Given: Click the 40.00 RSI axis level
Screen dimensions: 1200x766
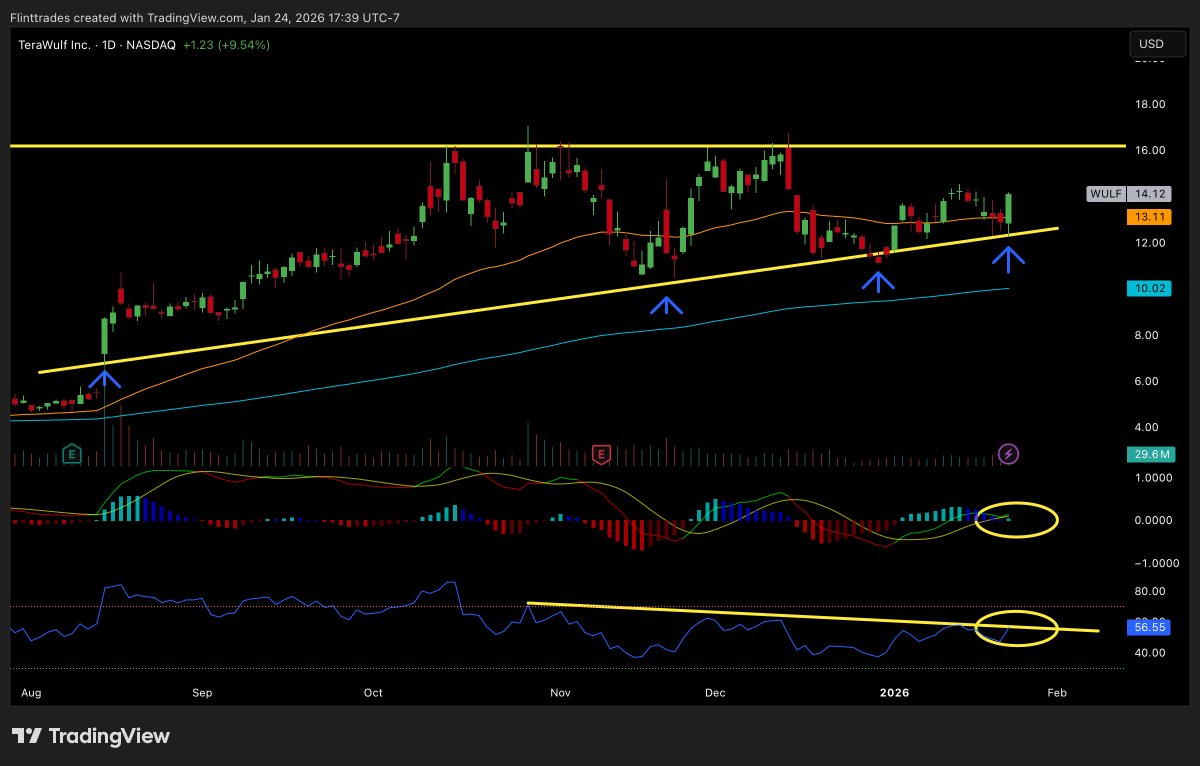Looking at the screenshot, I should coord(1151,653).
